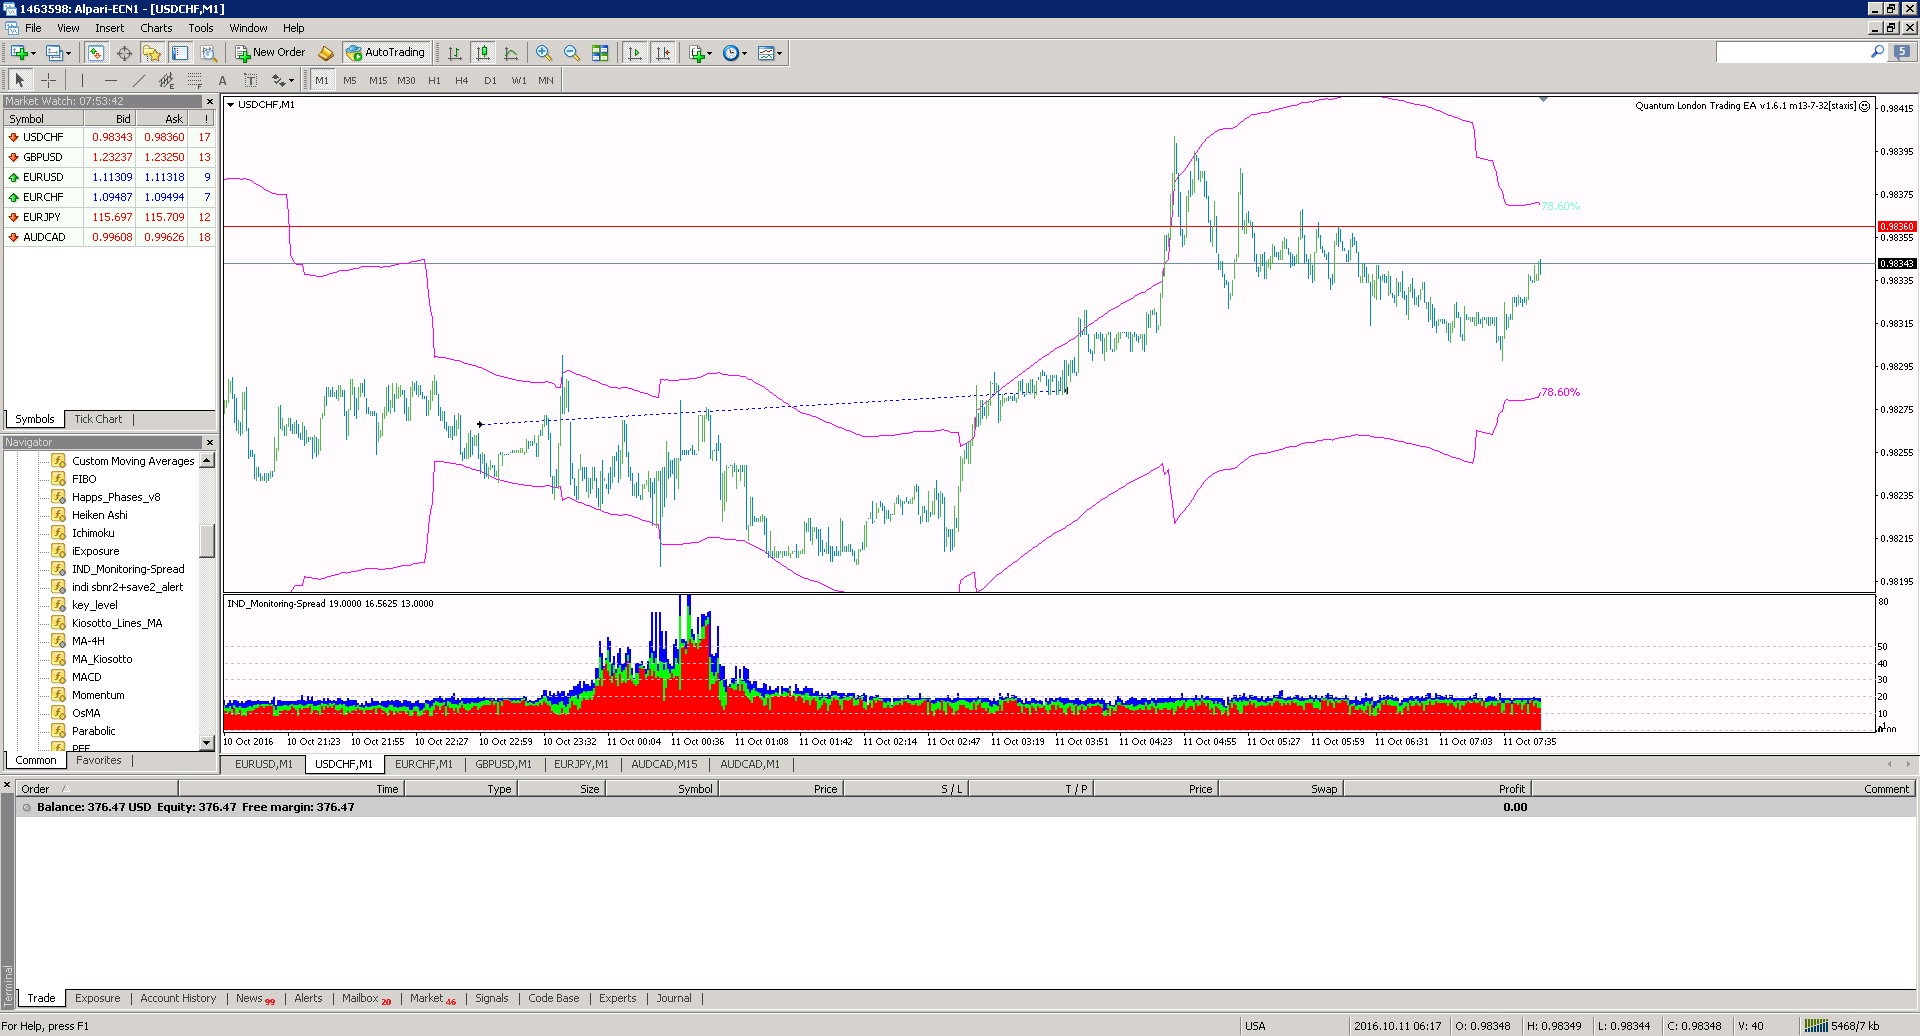The image size is (1920, 1036).
Task: Switch to H1 timeframe
Action: [x=434, y=80]
